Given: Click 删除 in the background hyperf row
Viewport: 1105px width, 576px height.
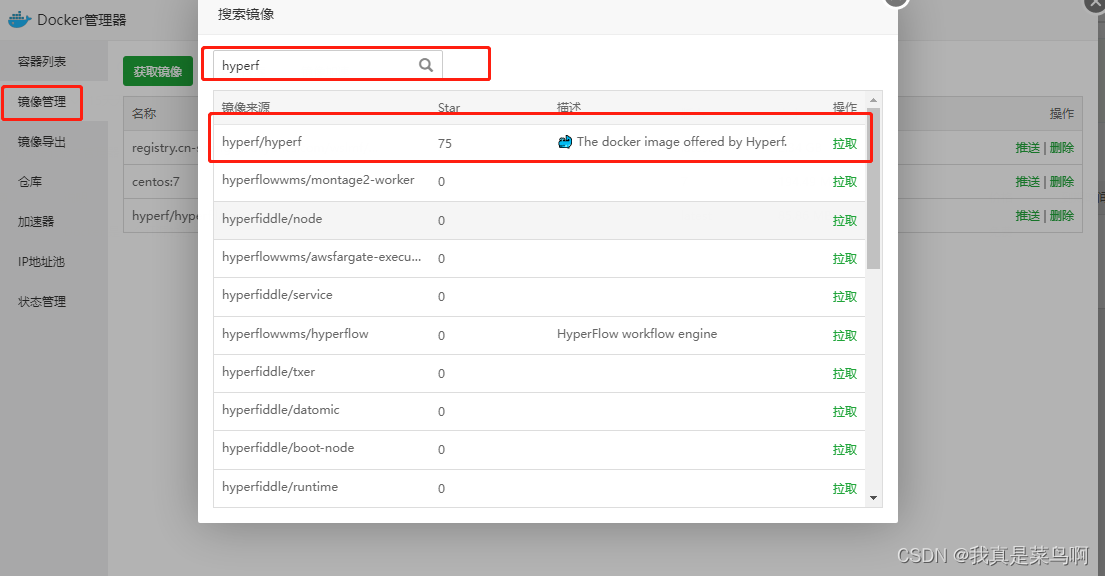Looking at the screenshot, I should (1061, 215).
